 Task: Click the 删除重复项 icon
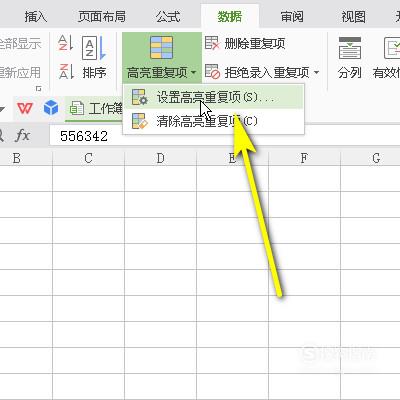212,43
